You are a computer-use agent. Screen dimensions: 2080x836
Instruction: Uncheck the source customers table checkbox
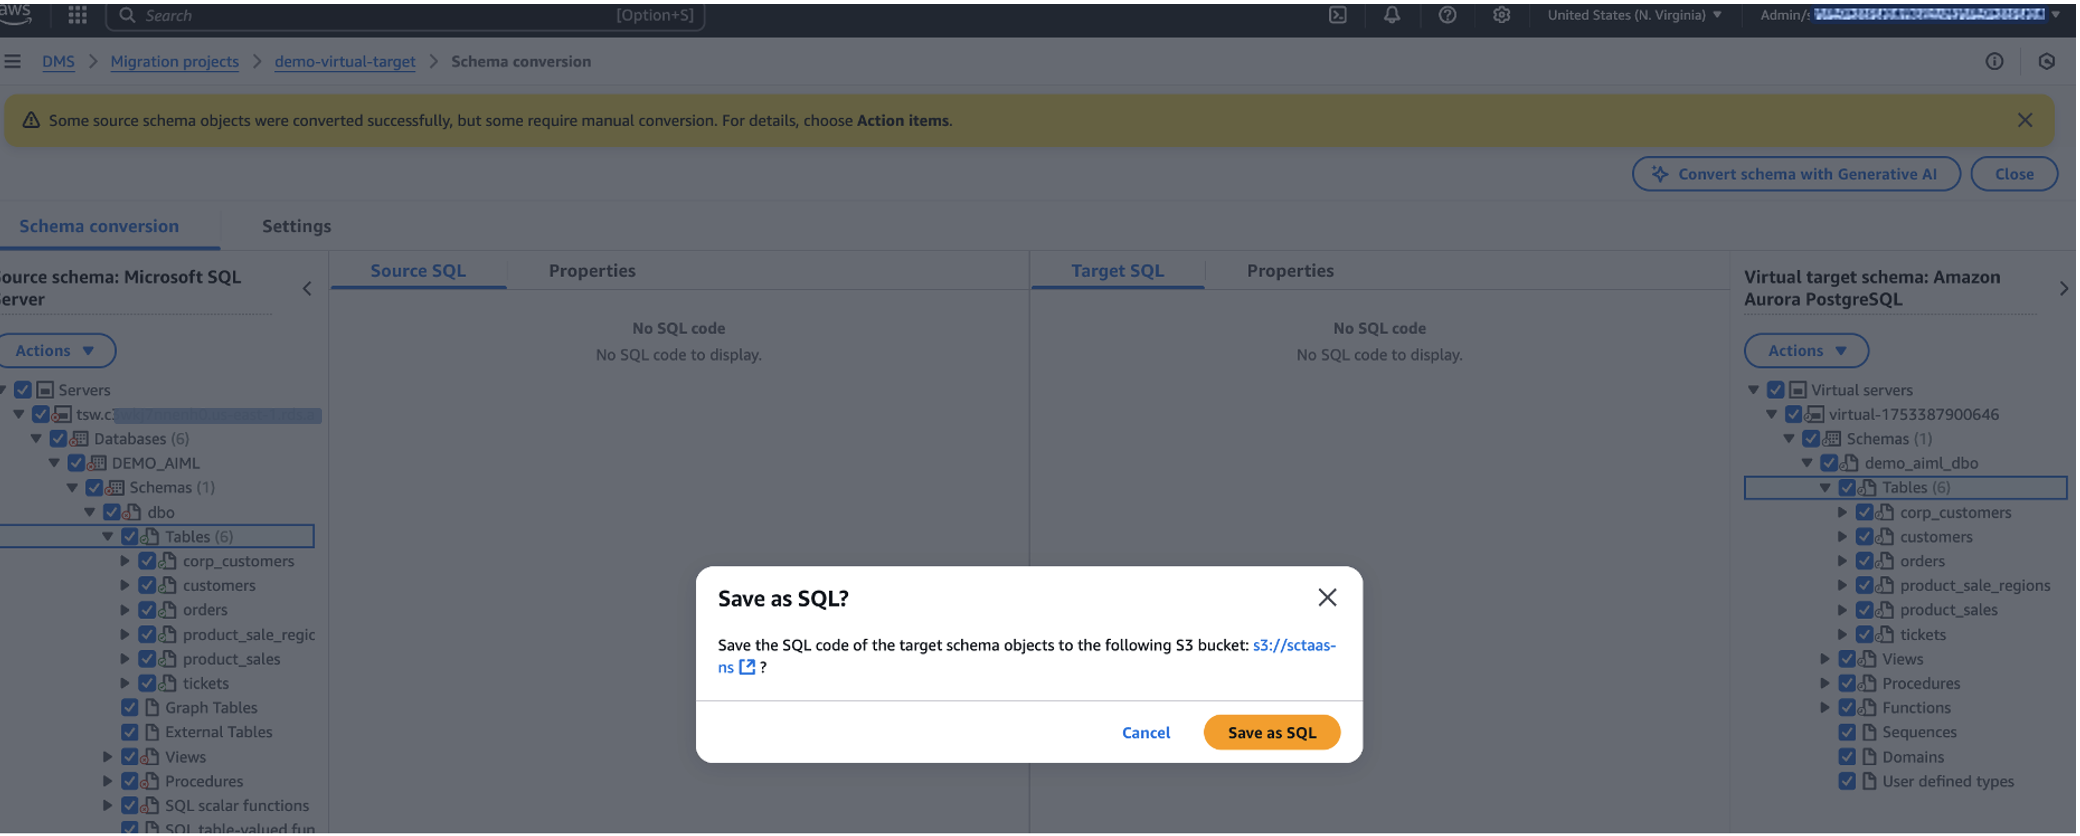(x=147, y=585)
